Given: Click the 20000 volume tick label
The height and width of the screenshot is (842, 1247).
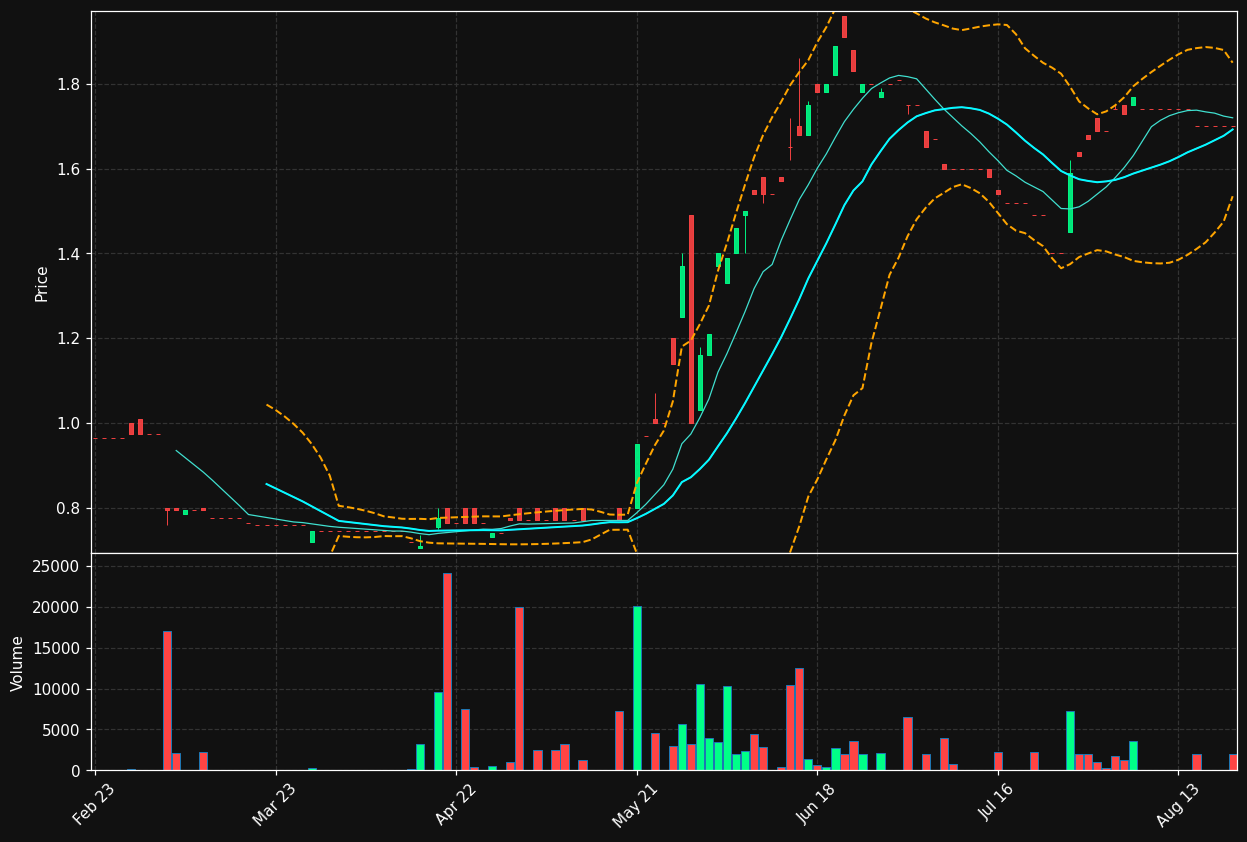Looking at the screenshot, I should pyautogui.click(x=59, y=608).
